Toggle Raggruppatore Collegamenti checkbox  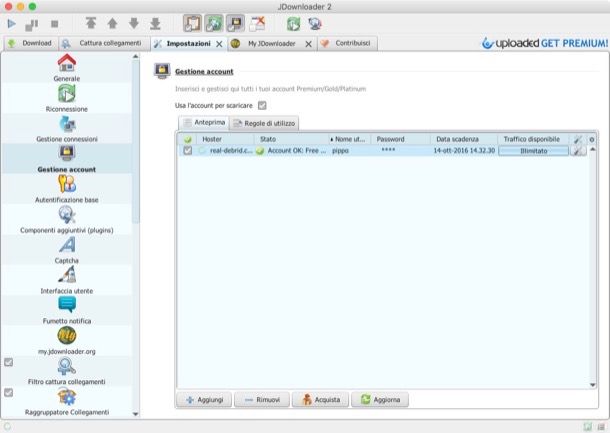point(9,393)
